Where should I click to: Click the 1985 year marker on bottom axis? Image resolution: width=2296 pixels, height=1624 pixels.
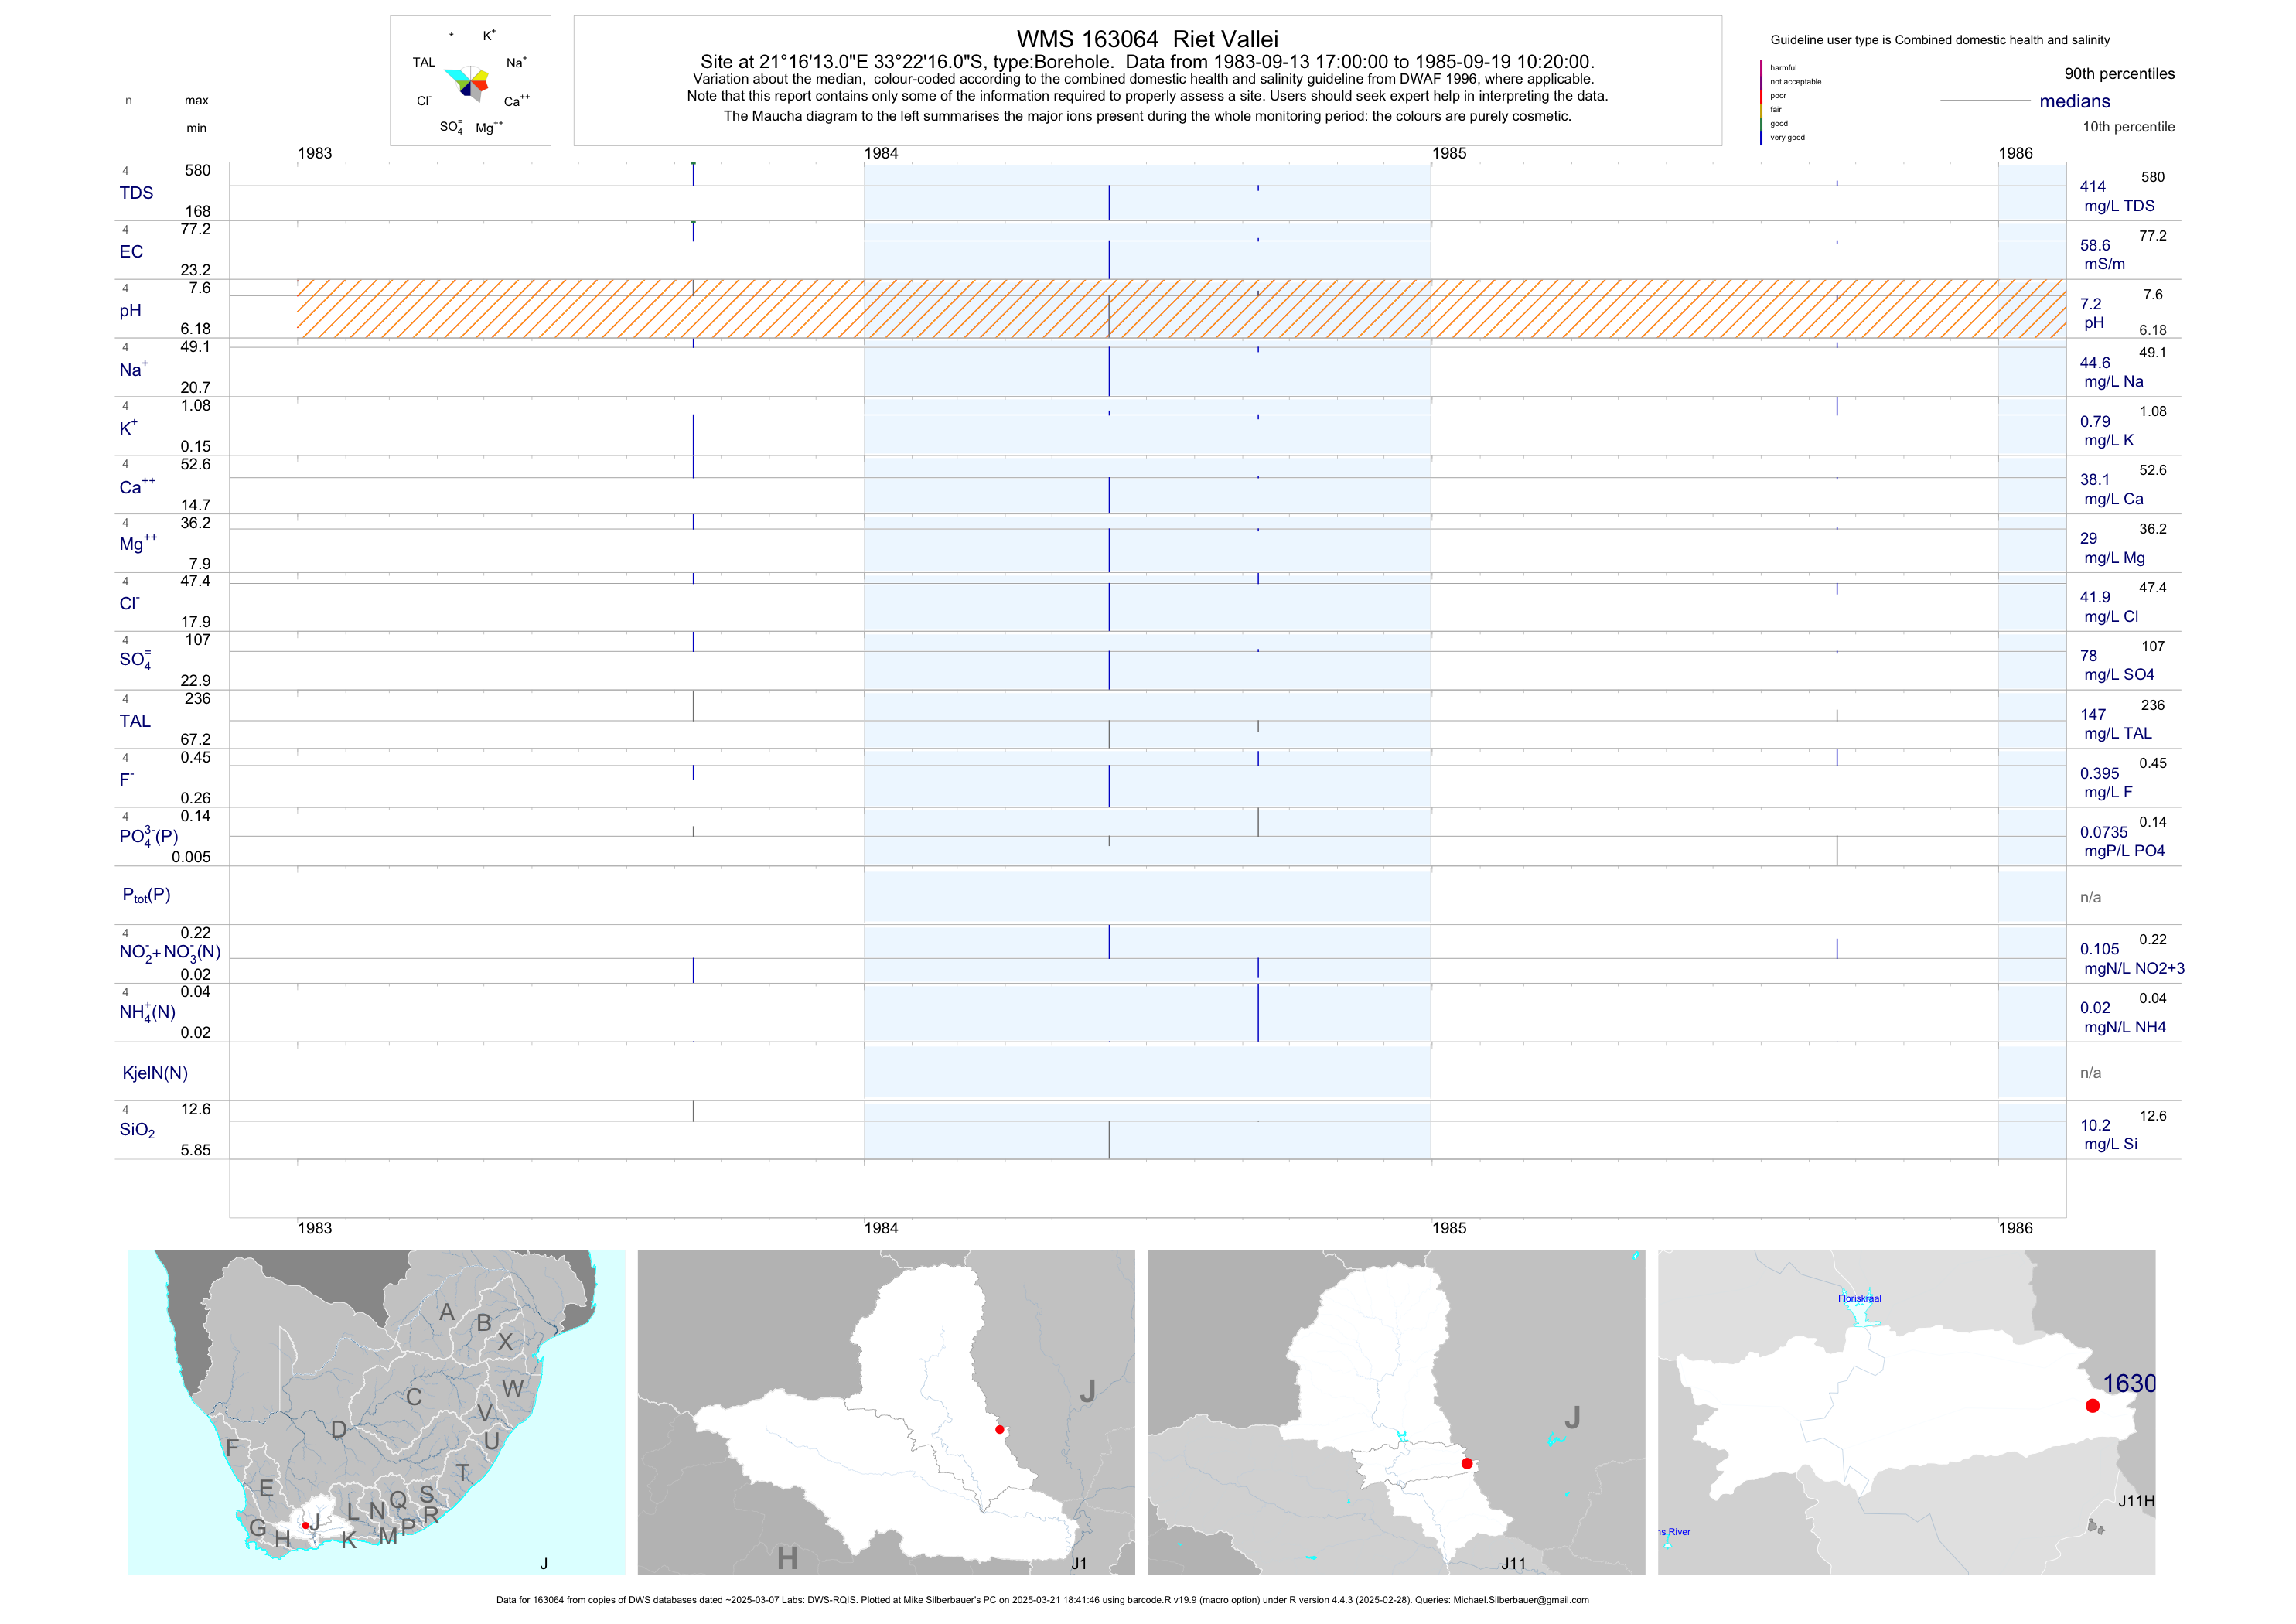point(1449,1228)
